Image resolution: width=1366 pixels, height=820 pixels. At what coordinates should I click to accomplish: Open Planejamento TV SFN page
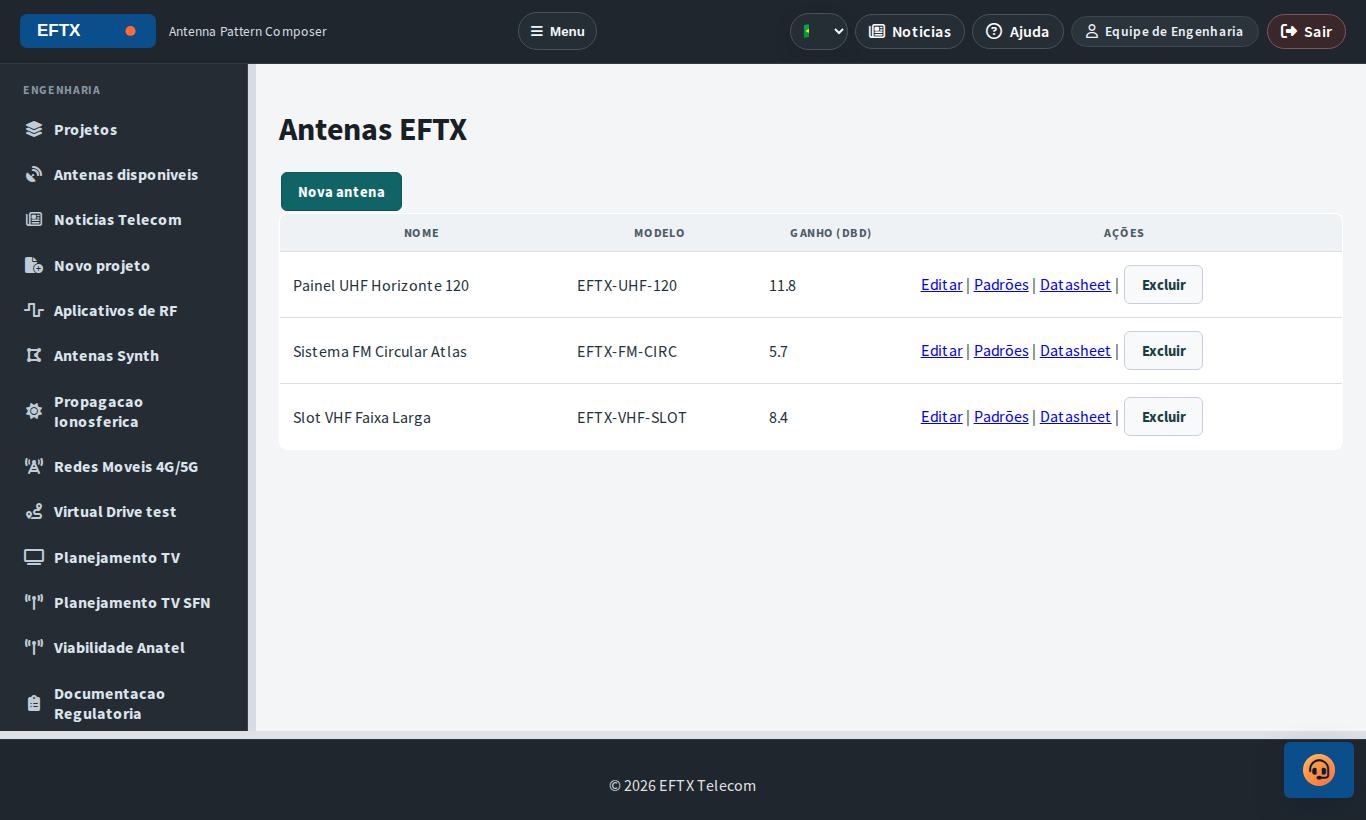124,602
